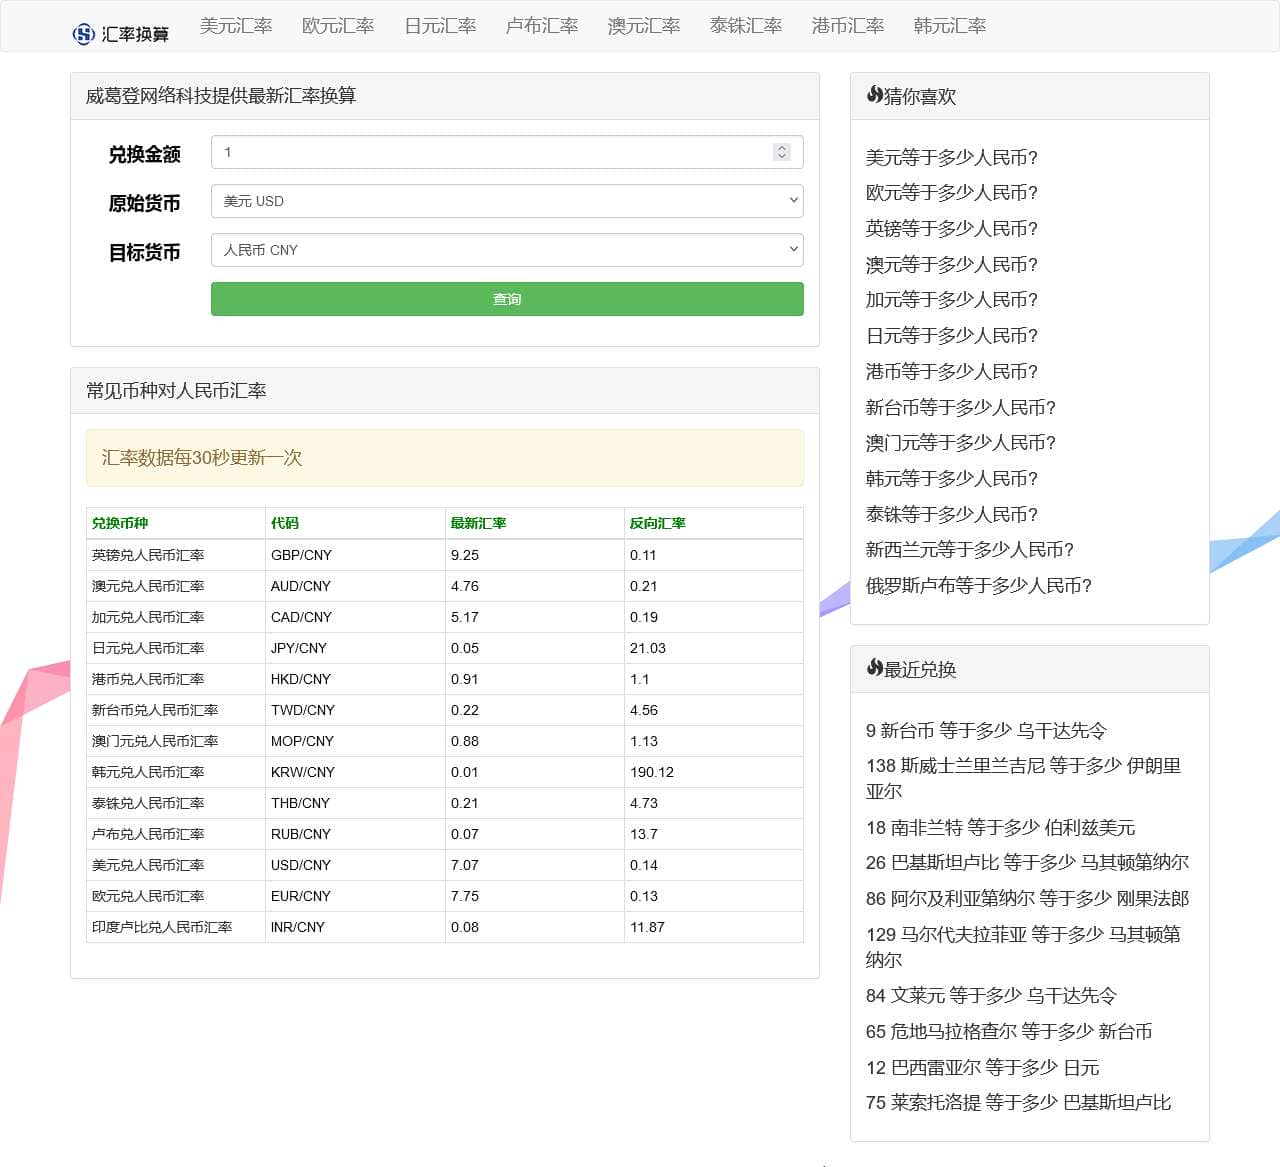Viewport: 1280px width, 1167px height.
Task: Open 美元等于多少人民币 link
Action: [952, 157]
